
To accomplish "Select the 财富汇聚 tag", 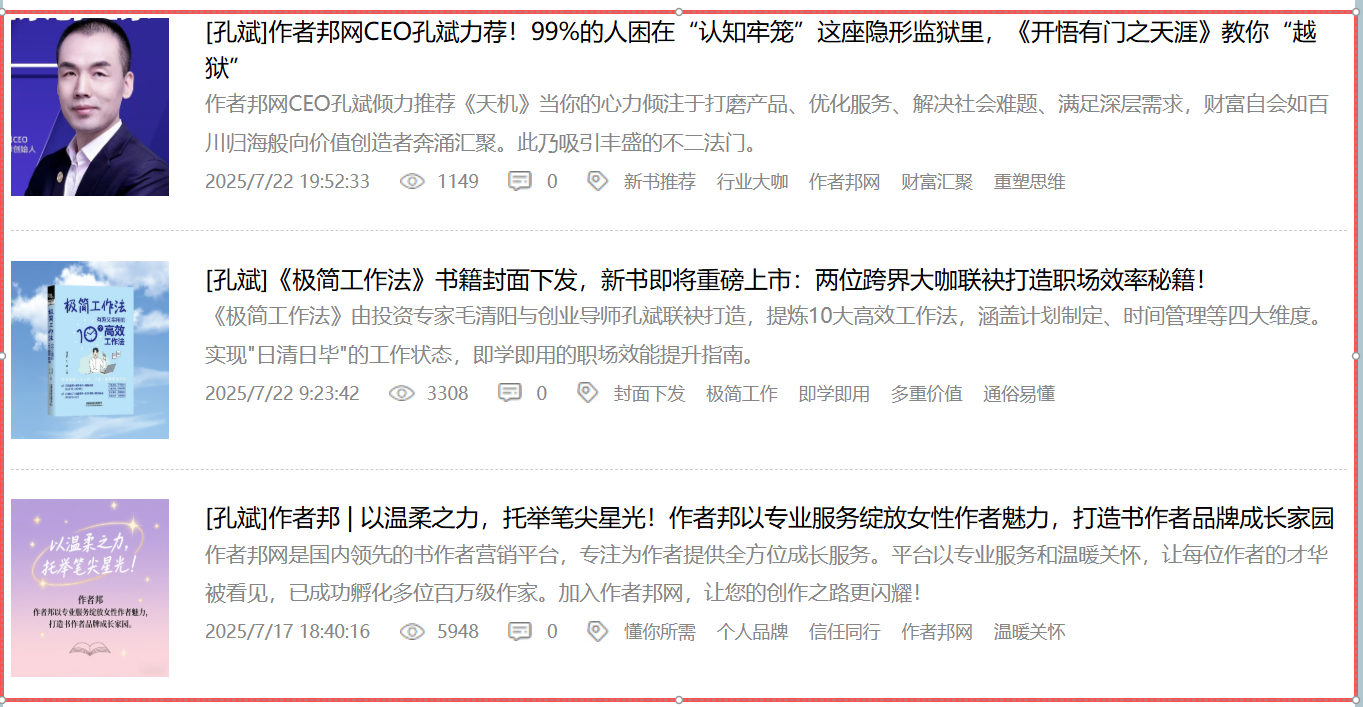I will tap(937, 181).
